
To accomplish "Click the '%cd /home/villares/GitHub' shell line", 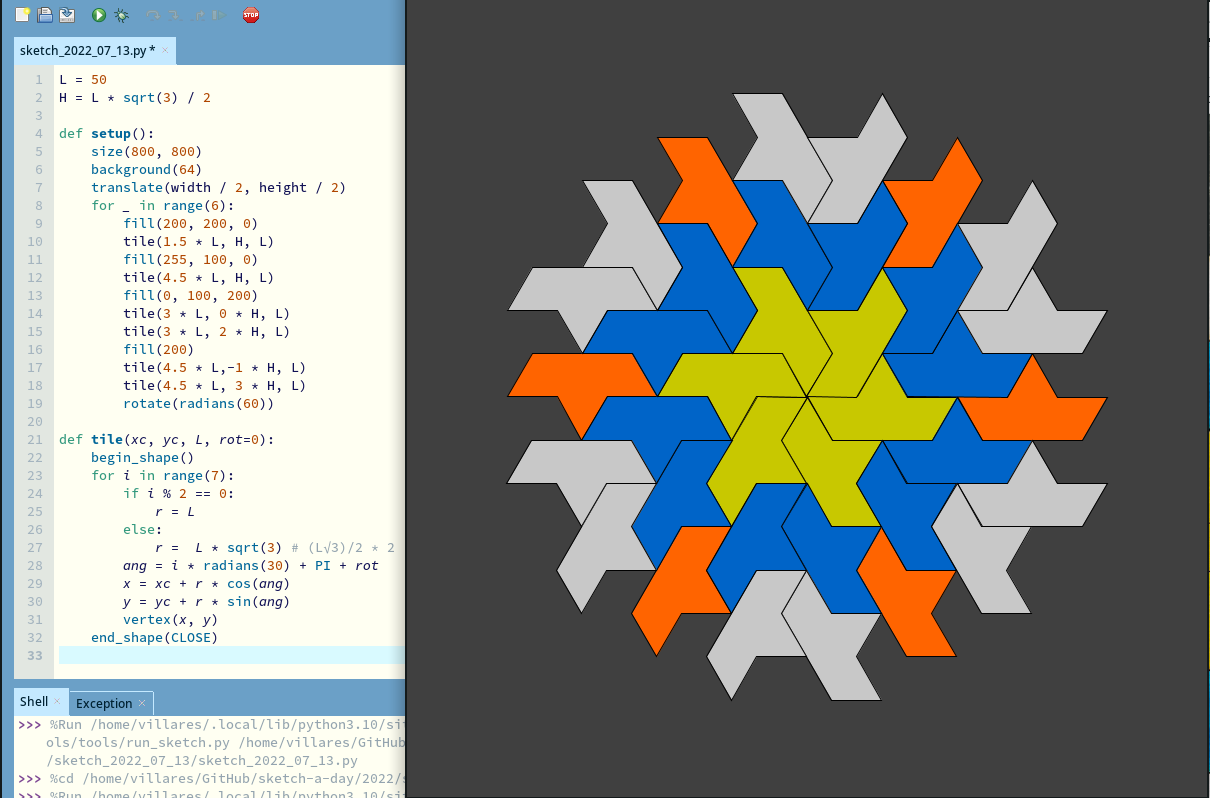I will pyautogui.click(x=229, y=779).
